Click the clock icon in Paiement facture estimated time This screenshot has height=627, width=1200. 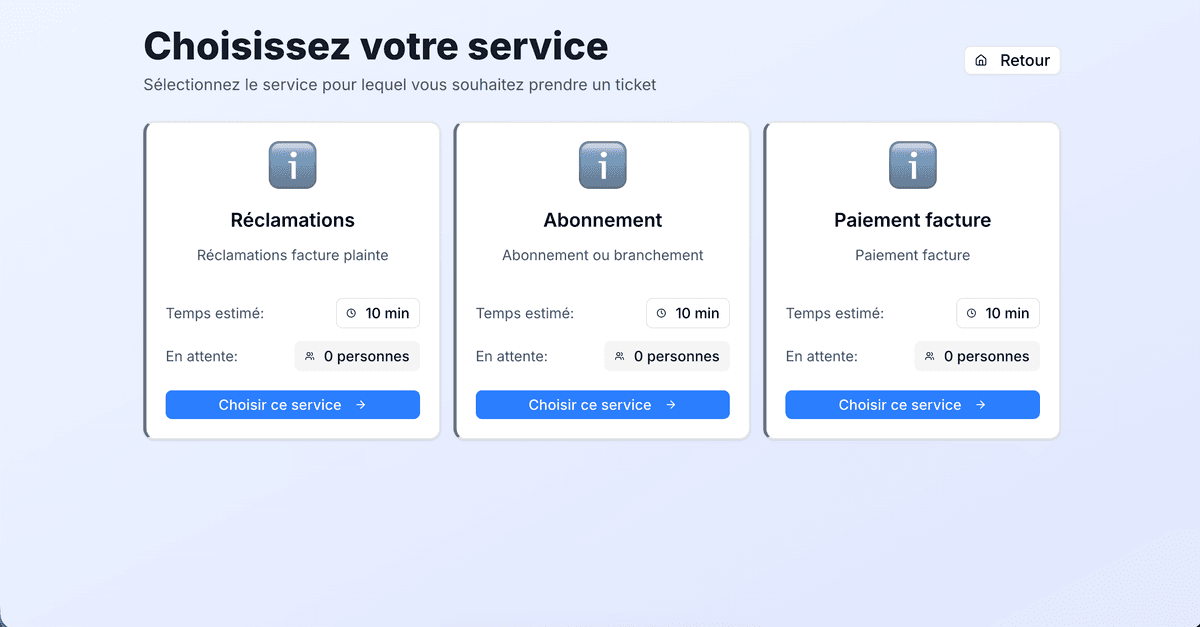click(971, 313)
